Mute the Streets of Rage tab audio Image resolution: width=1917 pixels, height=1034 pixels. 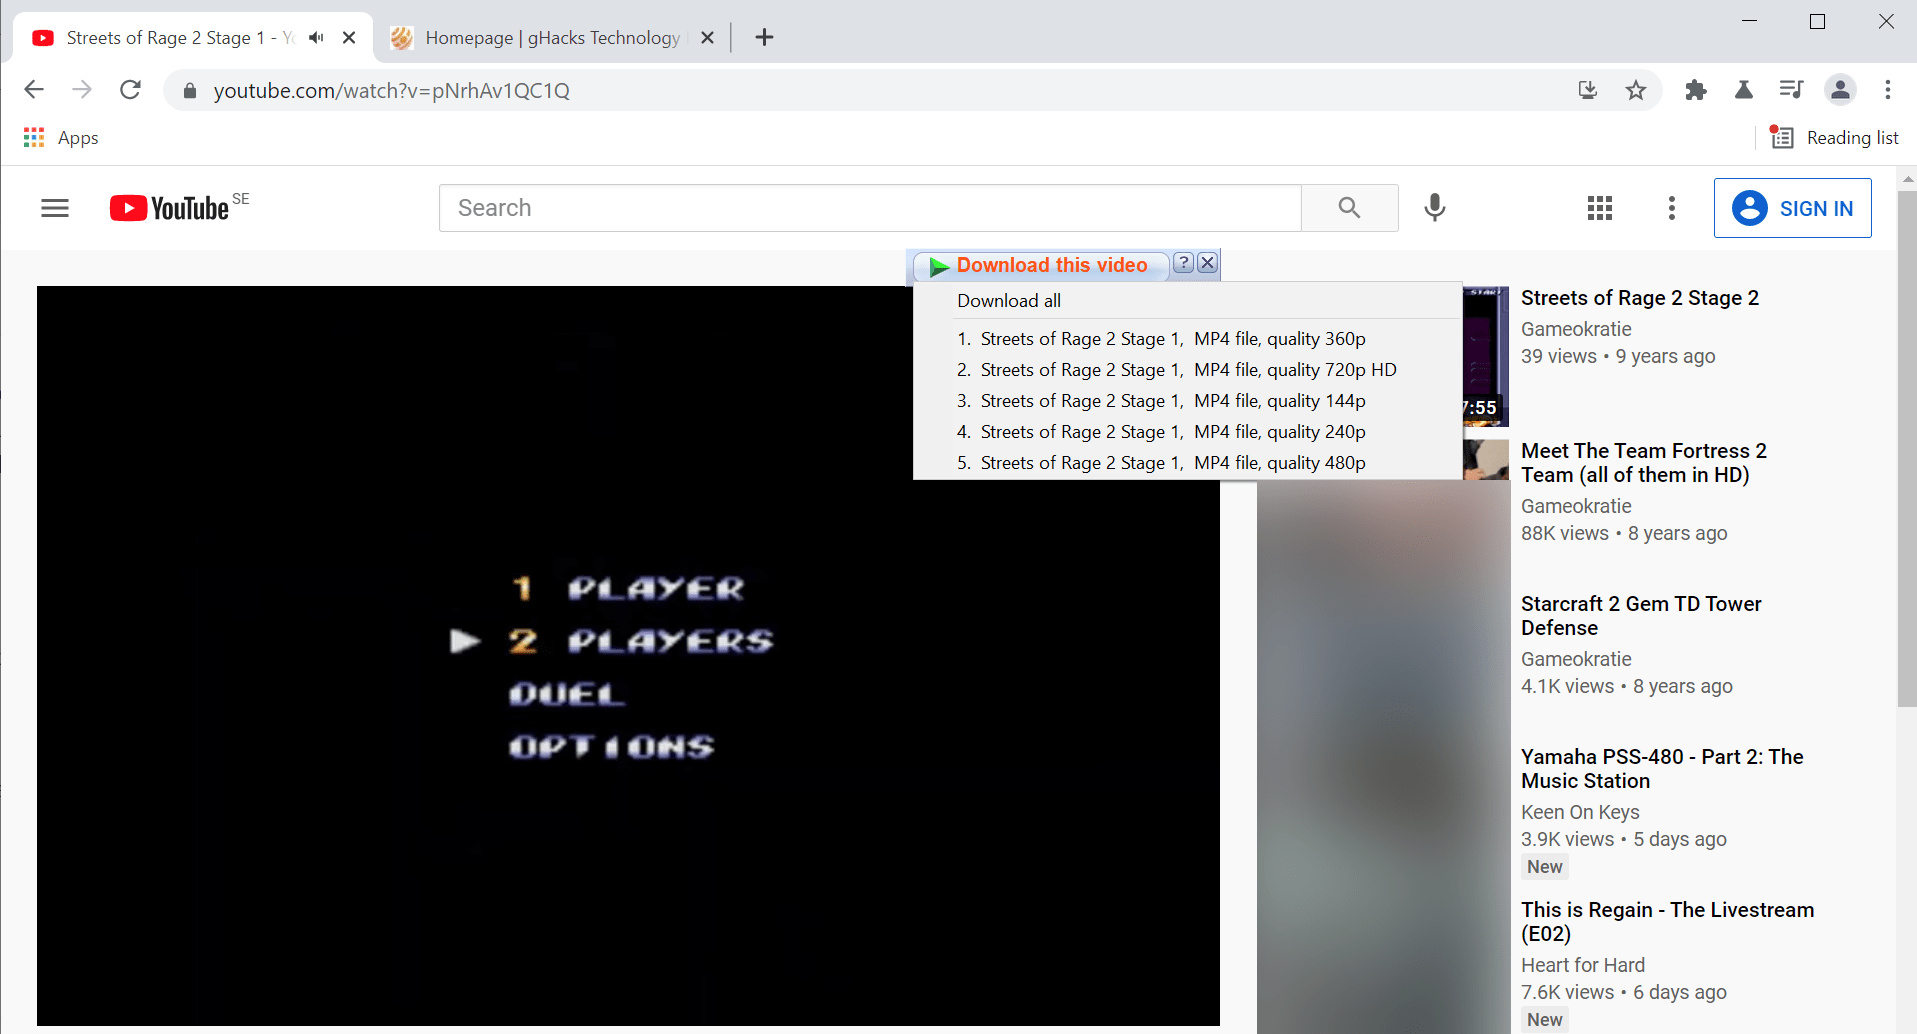tap(317, 38)
